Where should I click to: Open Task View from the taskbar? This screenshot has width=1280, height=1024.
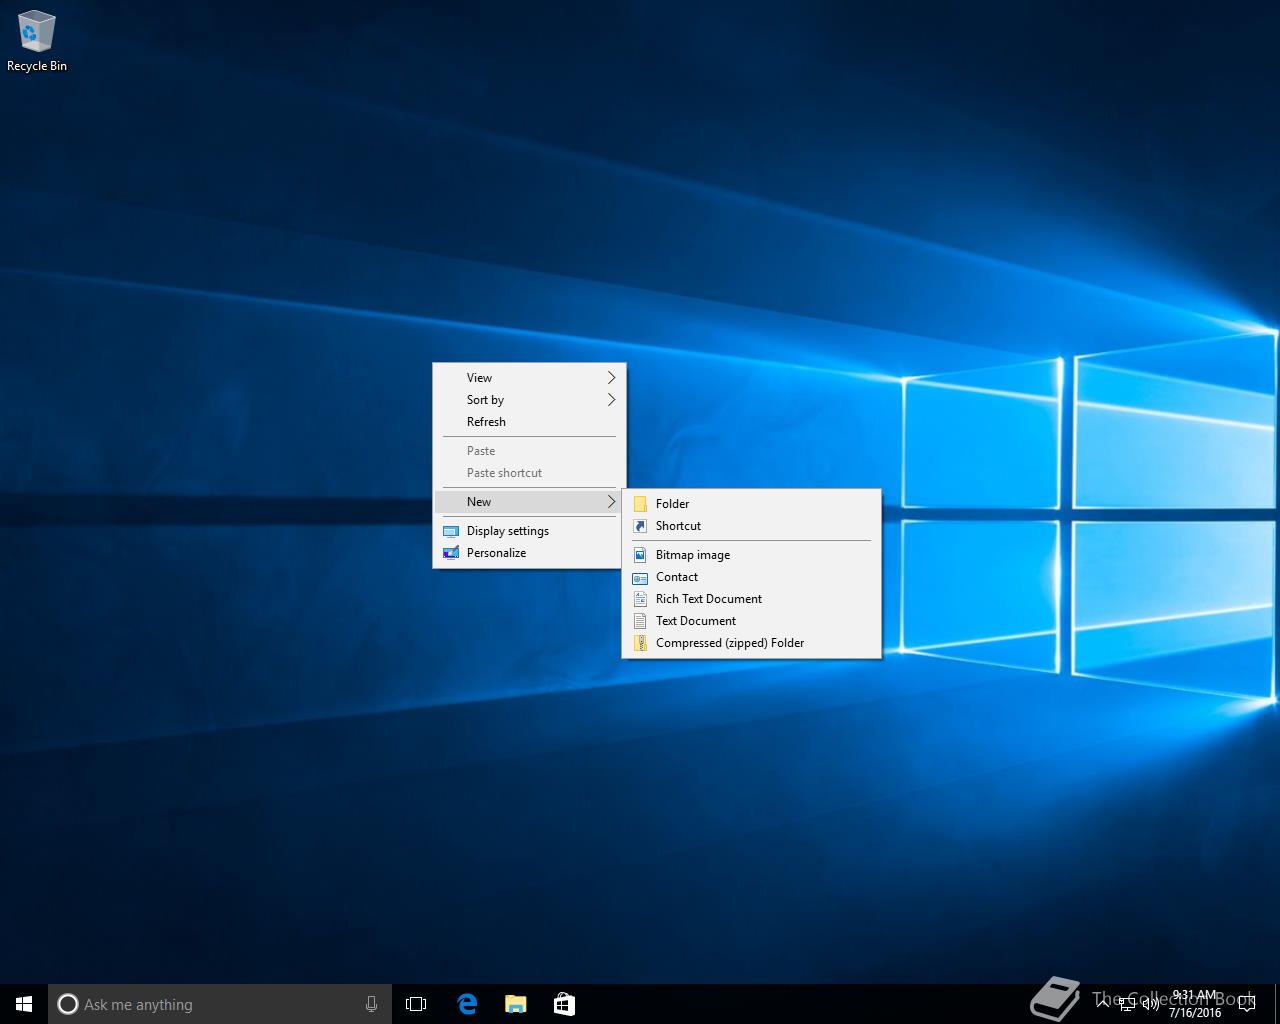click(x=416, y=1004)
